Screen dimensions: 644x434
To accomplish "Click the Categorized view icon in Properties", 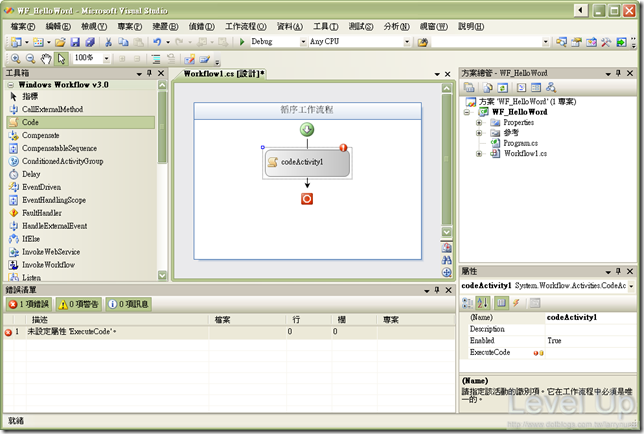I will [x=467, y=303].
